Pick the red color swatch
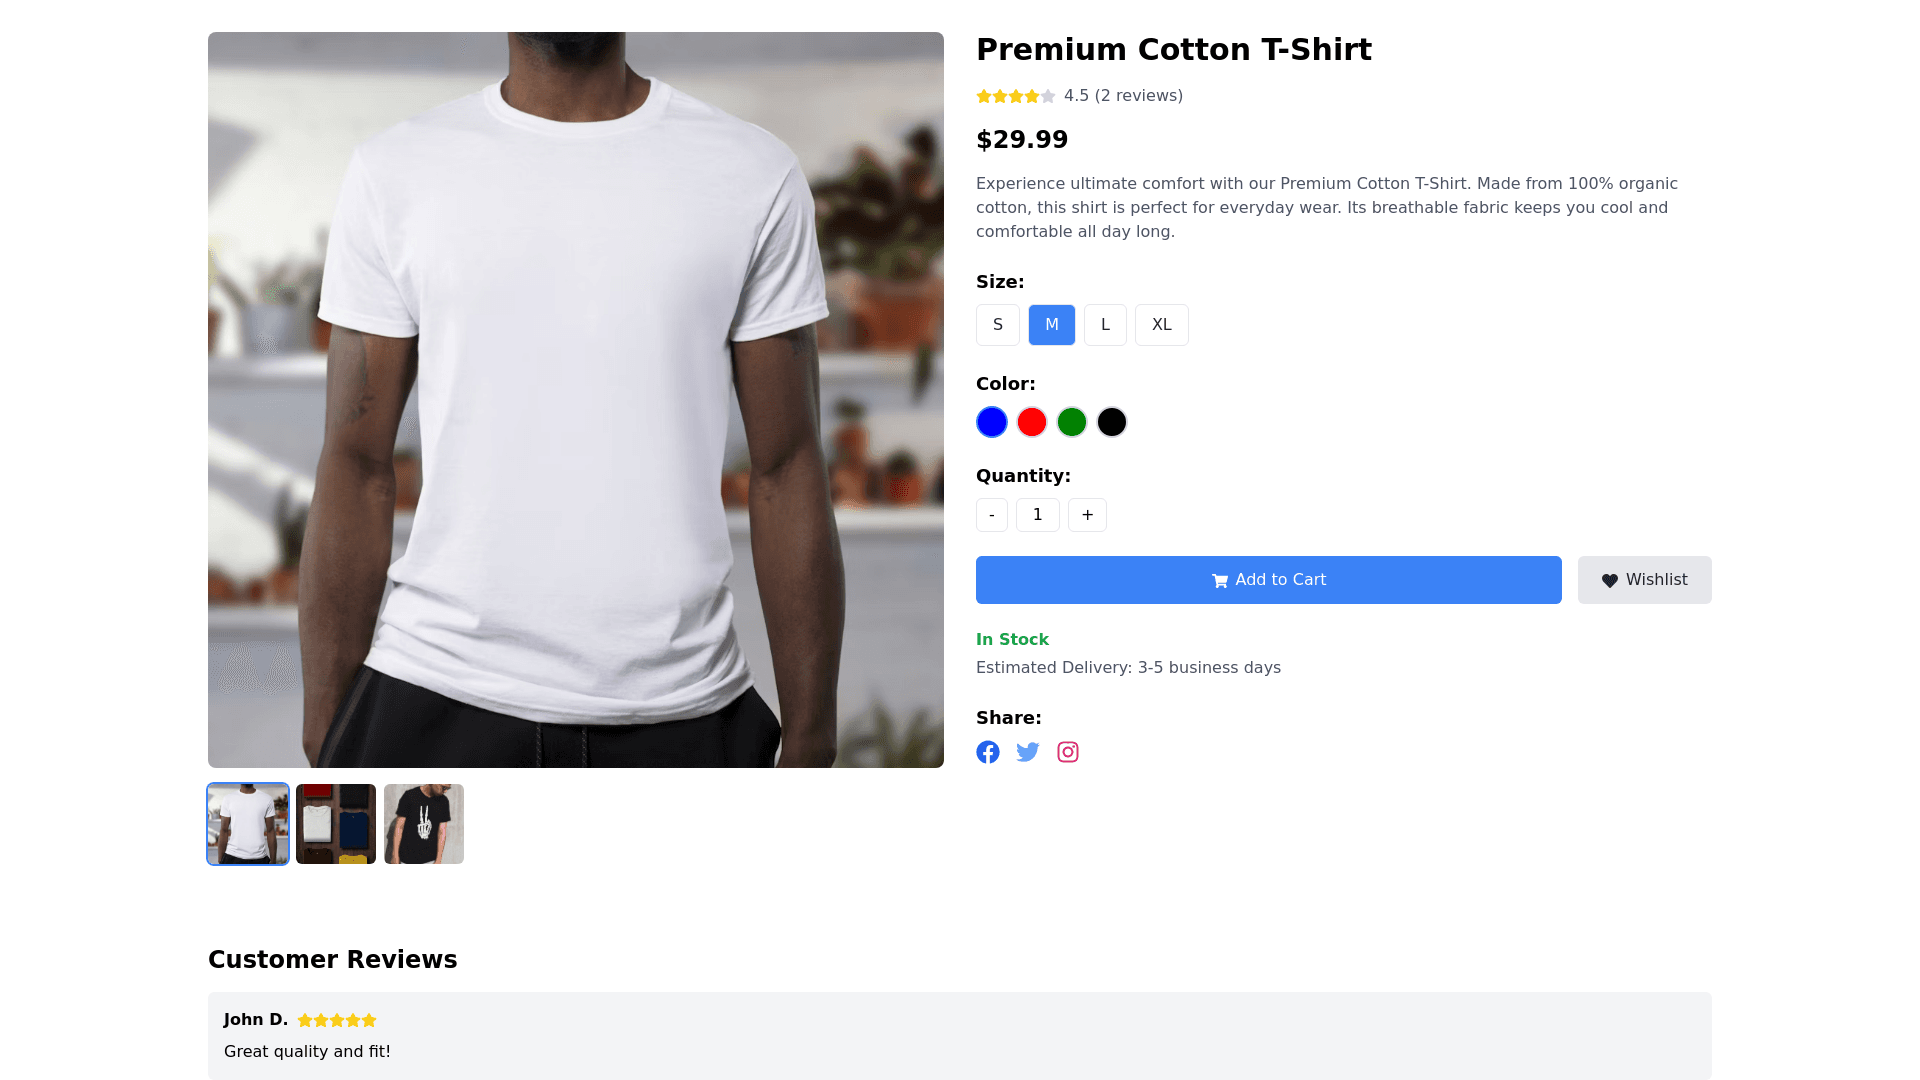The image size is (1920, 1080). [1032, 422]
